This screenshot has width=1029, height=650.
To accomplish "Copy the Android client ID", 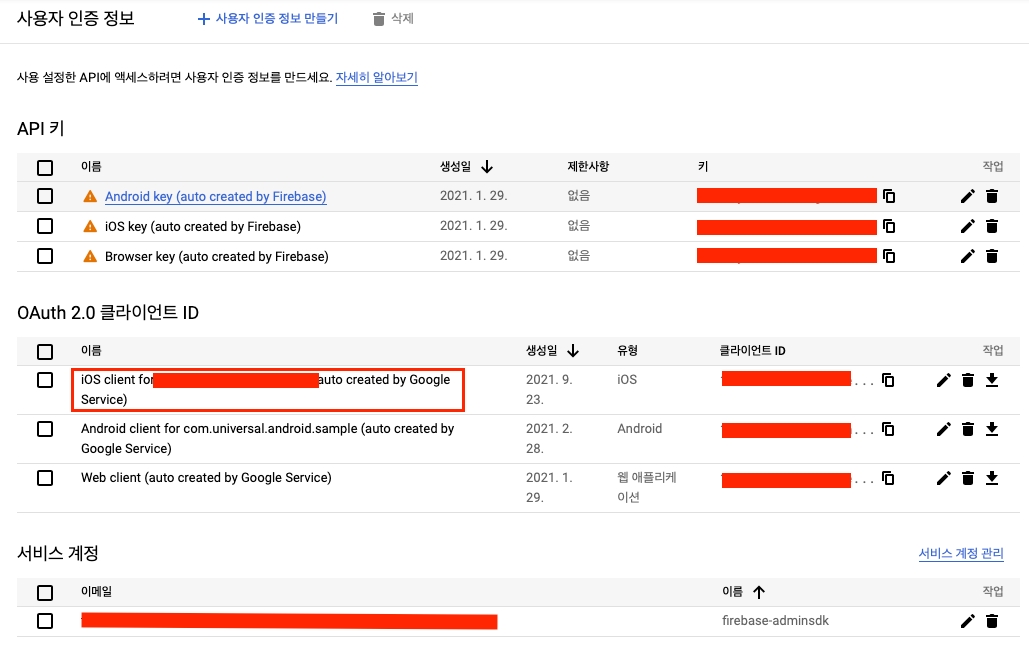I will pyautogui.click(x=888, y=430).
